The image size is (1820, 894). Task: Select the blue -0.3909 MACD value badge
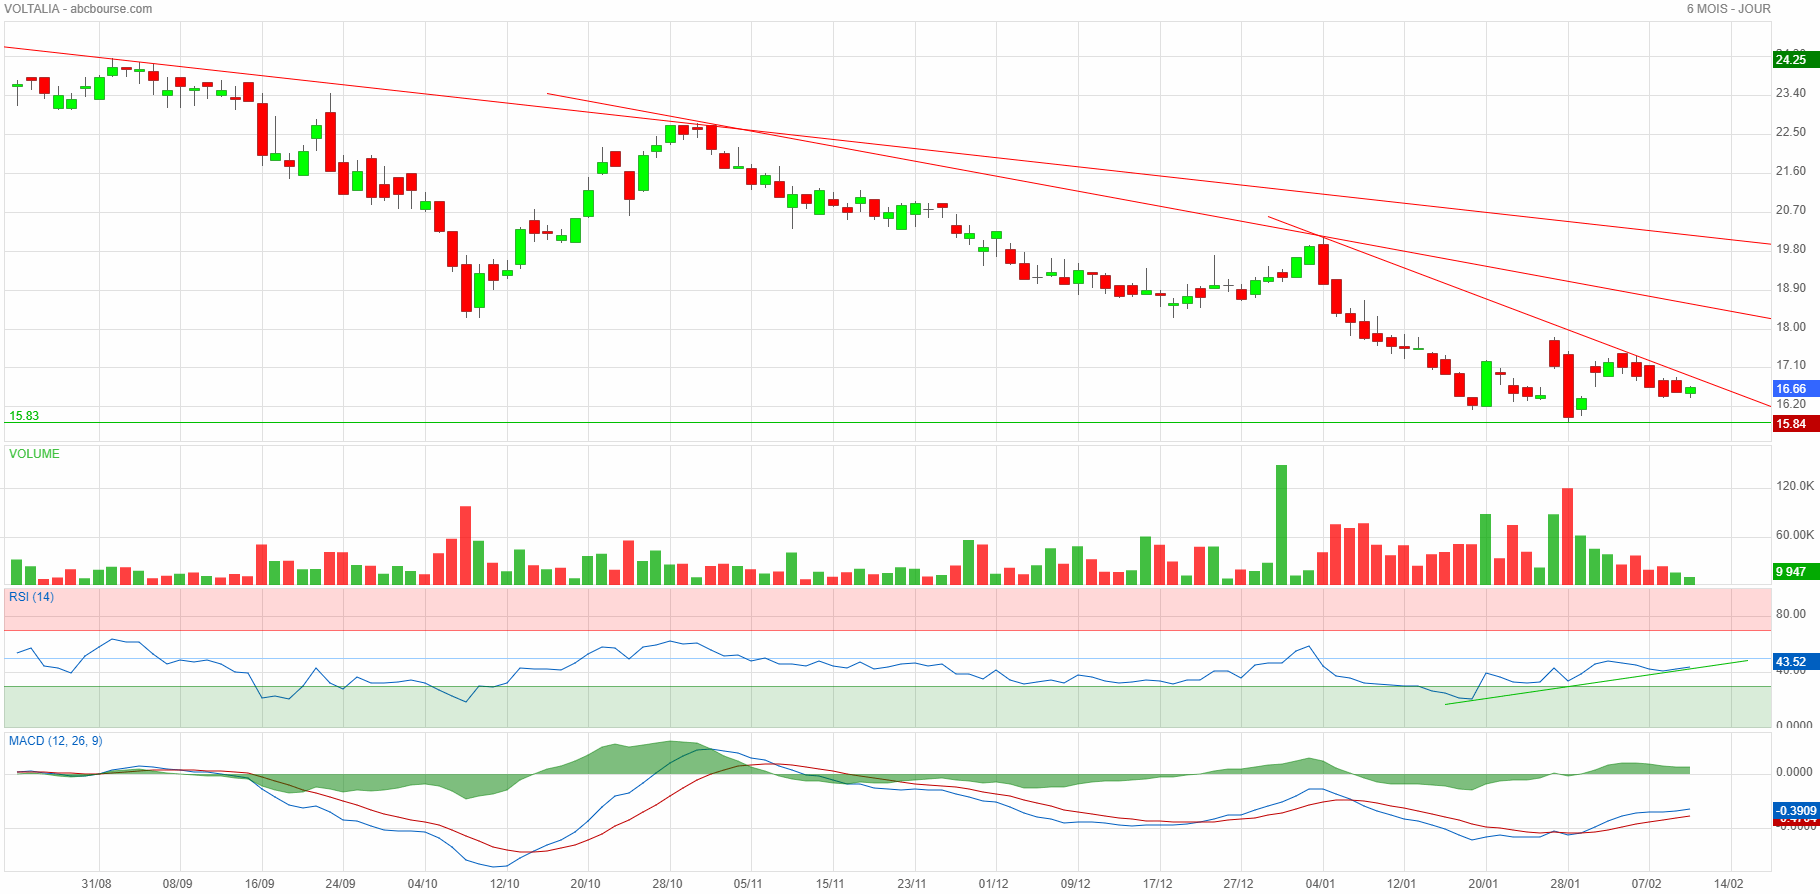click(x=1796, y=810)
